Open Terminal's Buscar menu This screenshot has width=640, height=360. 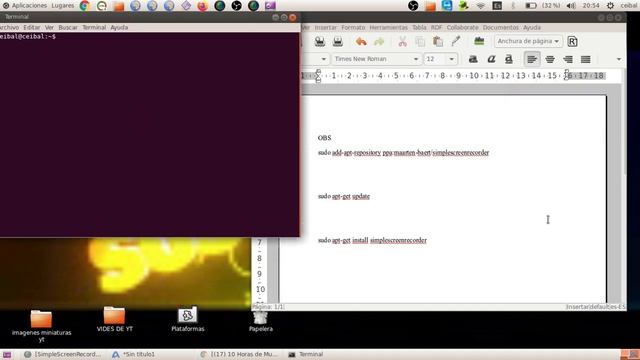[x=68, y=27]
